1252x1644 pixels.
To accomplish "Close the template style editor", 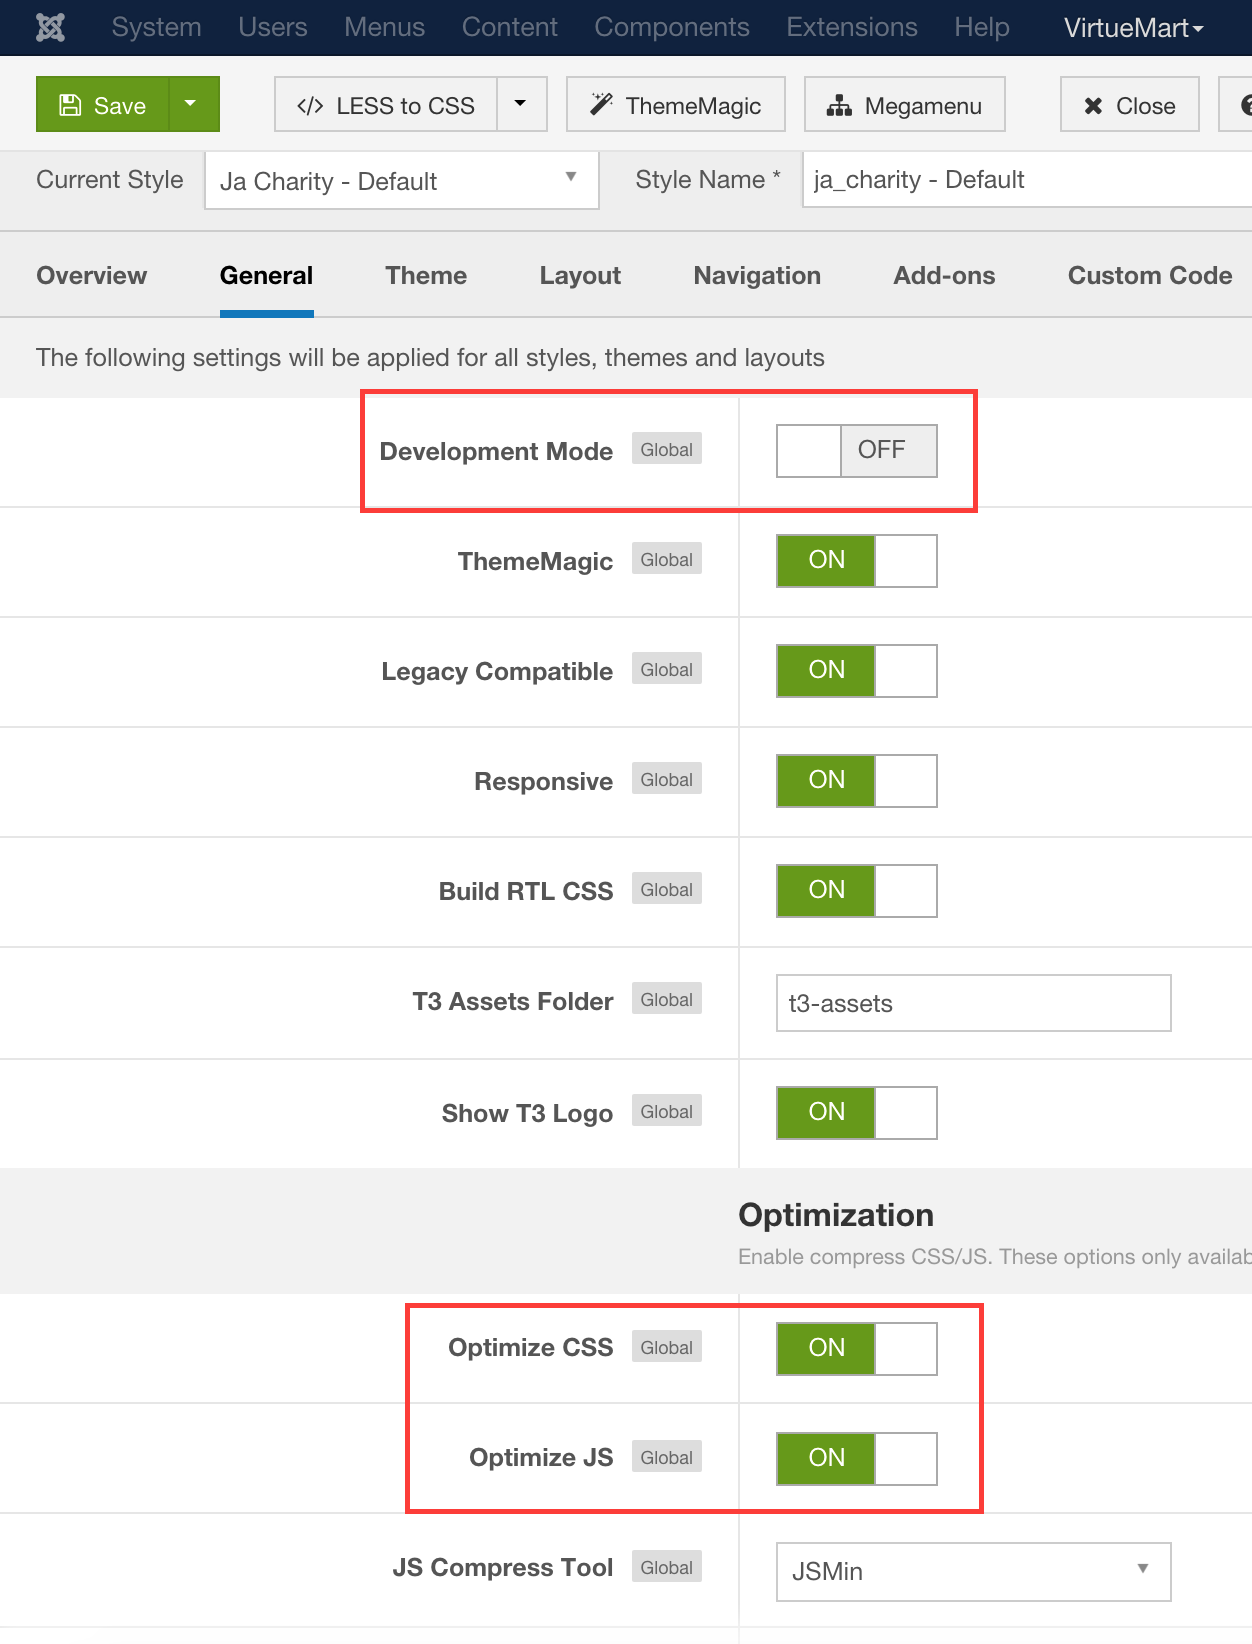I will (1130, 105).
